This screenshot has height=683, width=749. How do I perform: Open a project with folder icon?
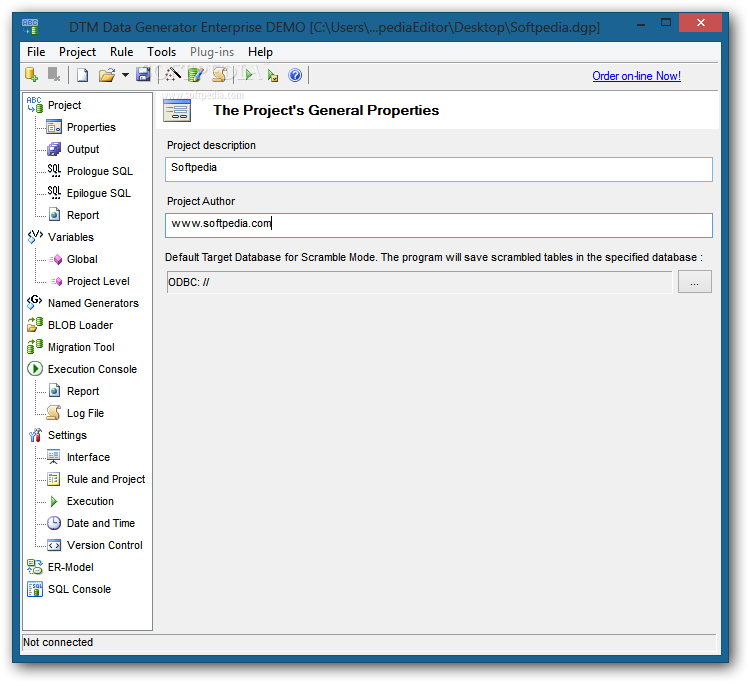click(x=107, y=75)
